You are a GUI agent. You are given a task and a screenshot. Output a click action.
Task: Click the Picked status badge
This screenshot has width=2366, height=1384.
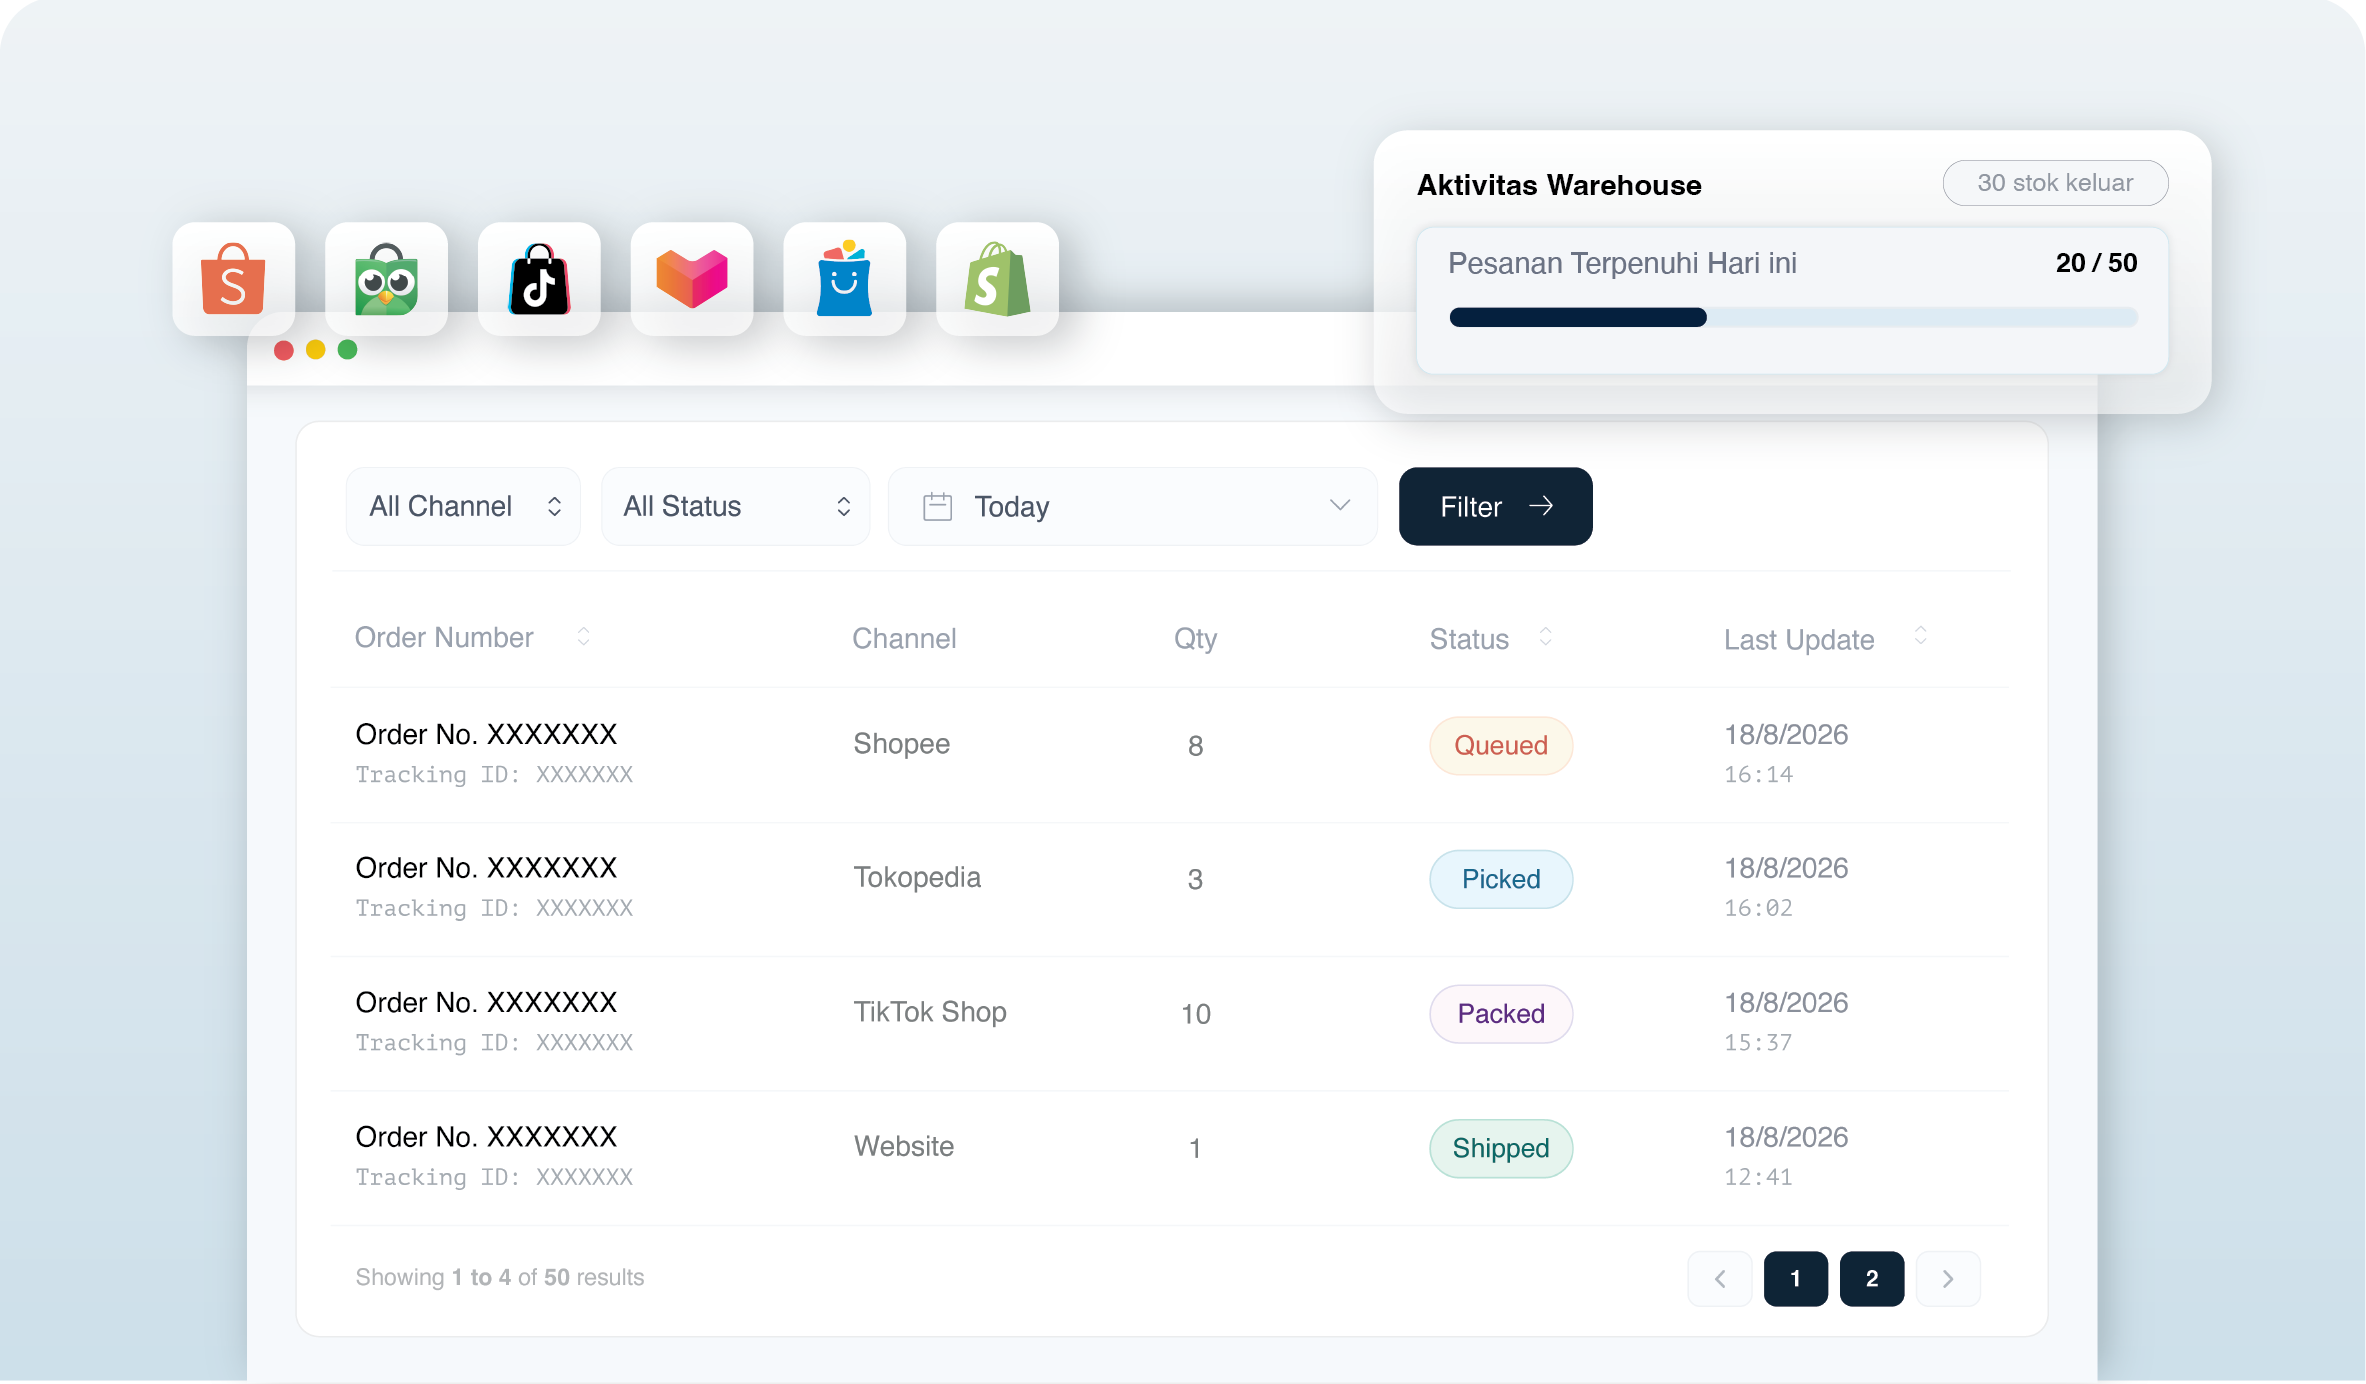click(1501, 879)
